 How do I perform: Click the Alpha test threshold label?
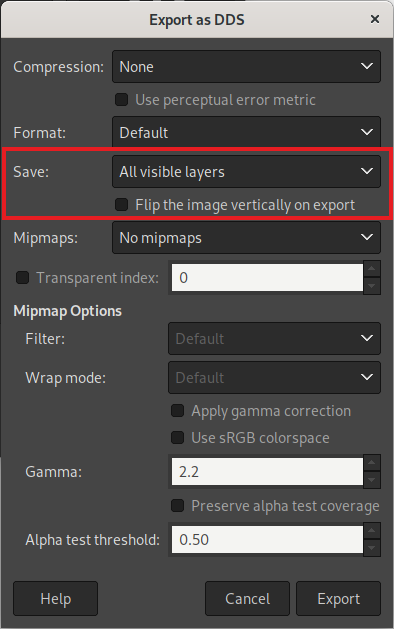[93, 540]
